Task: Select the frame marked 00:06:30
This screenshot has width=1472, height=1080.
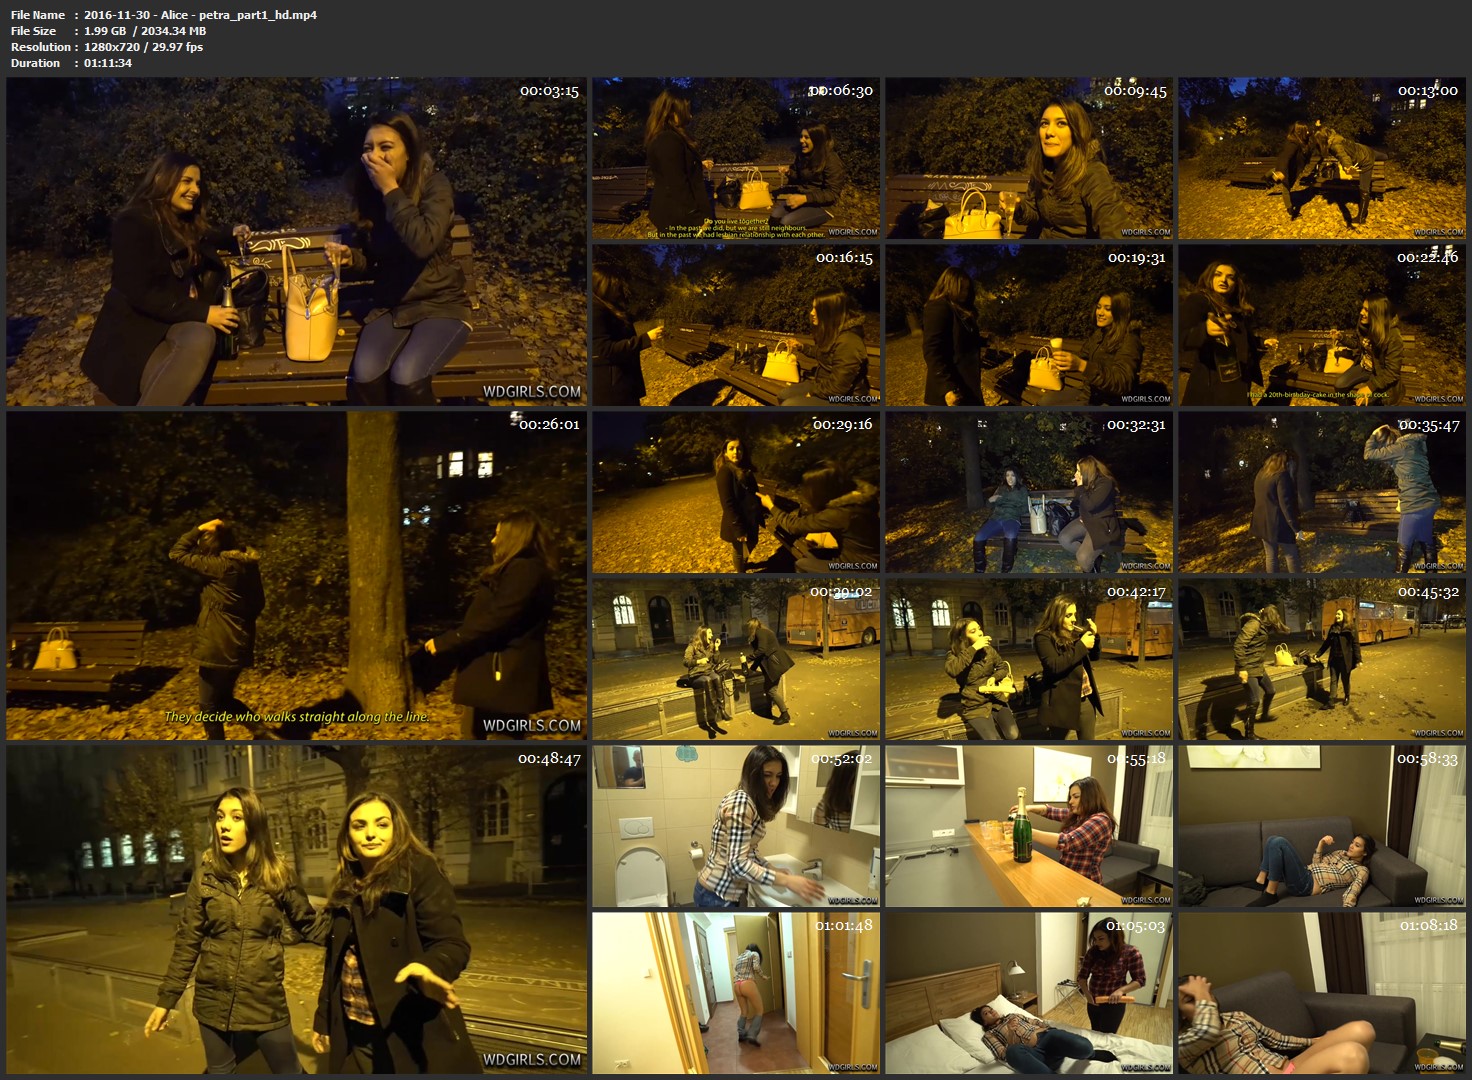Action: click(735, 158)
